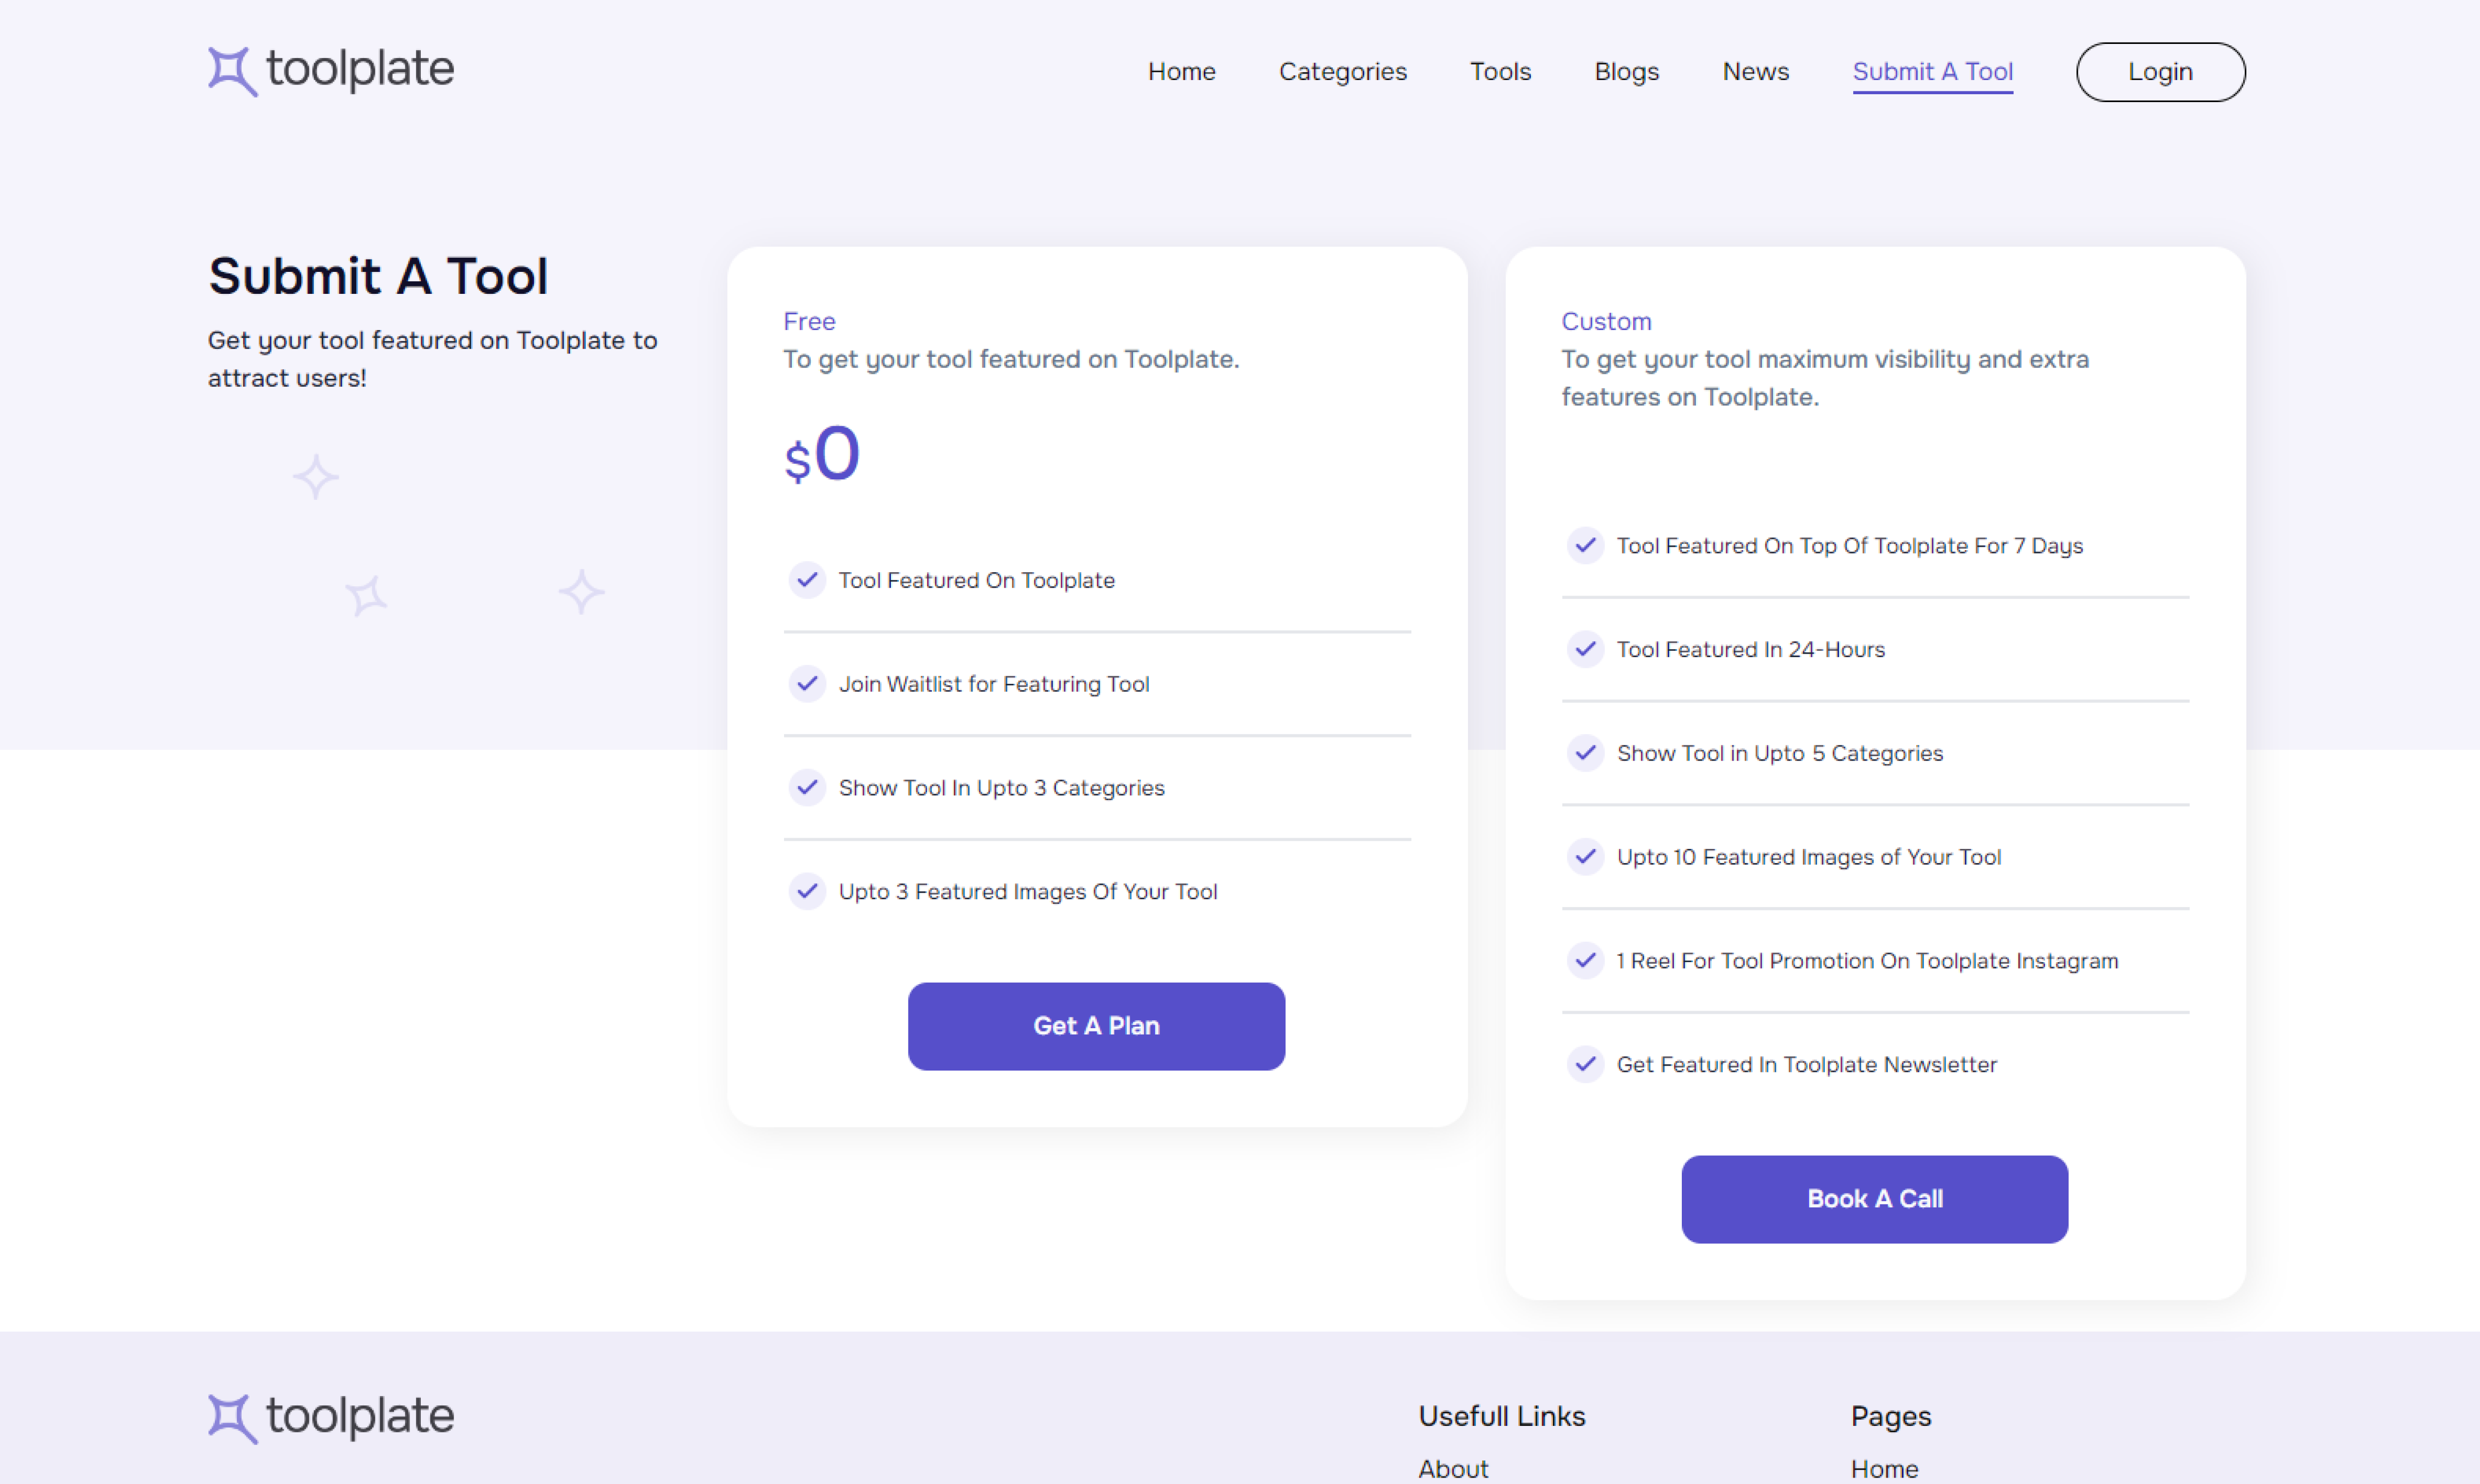
Task: Click the Login button
Action: point(2160,72)
